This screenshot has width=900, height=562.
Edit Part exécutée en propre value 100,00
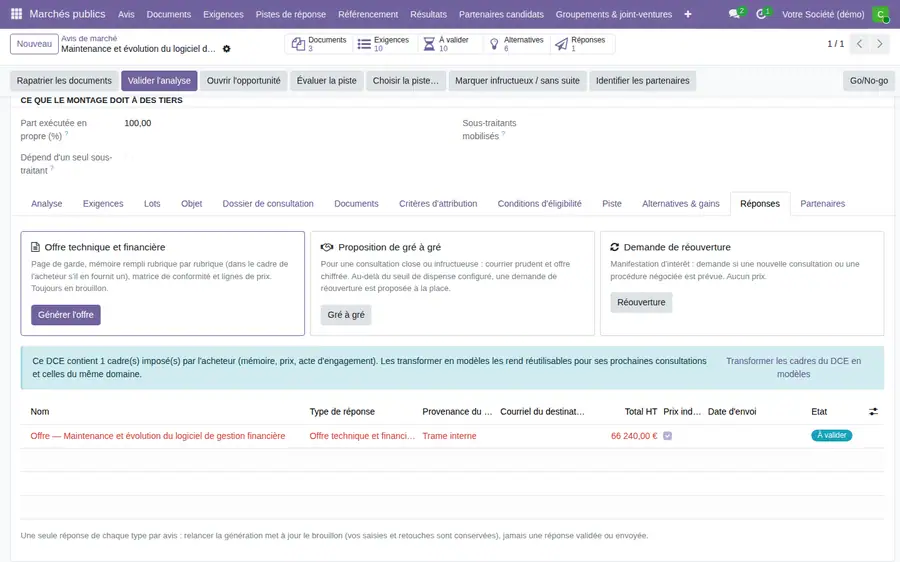click(x=138, y=123)
